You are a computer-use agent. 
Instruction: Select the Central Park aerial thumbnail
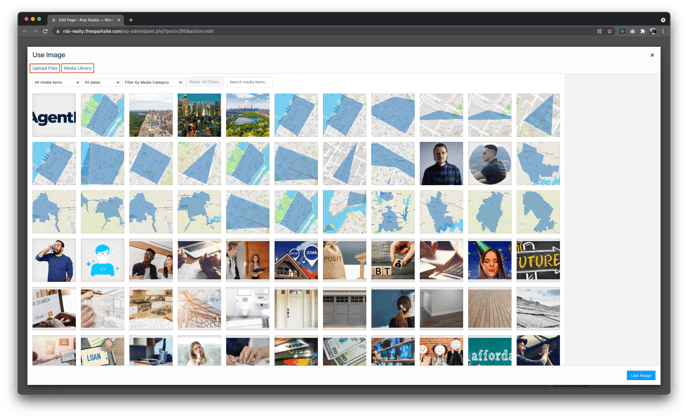pos(247,115)
